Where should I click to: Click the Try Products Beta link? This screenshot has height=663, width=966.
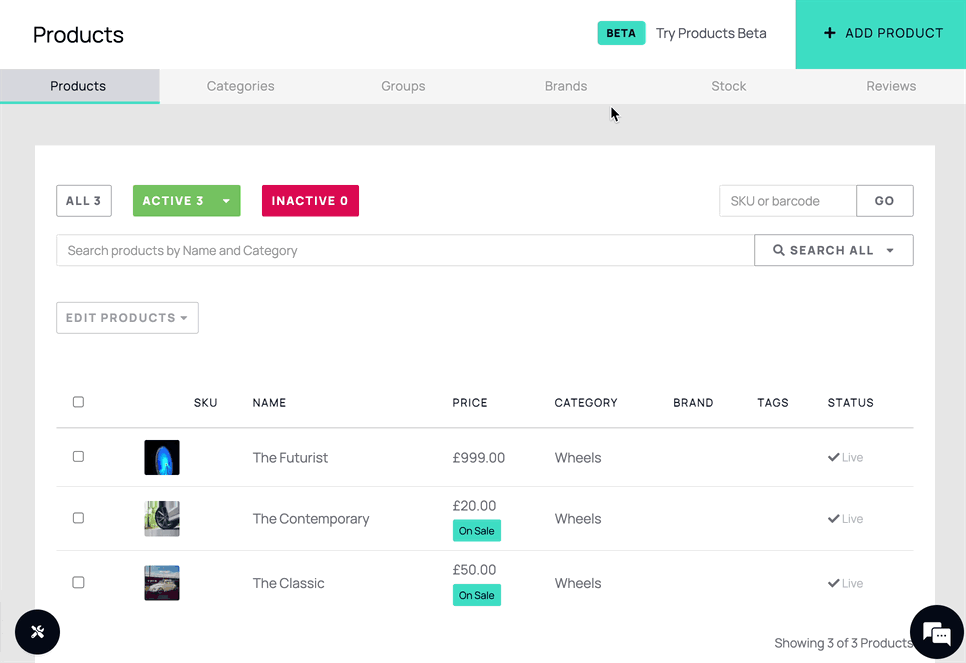click(x=711, y=33)
